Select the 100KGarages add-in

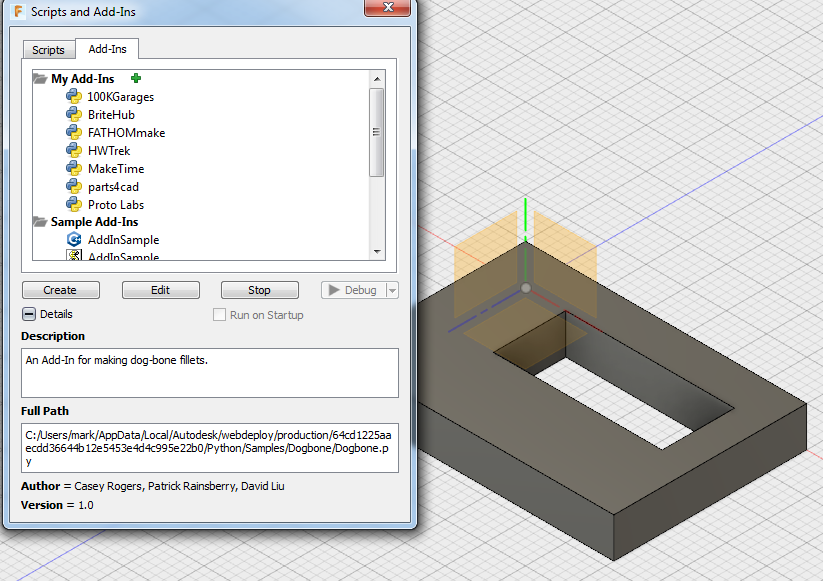(121, 97)
